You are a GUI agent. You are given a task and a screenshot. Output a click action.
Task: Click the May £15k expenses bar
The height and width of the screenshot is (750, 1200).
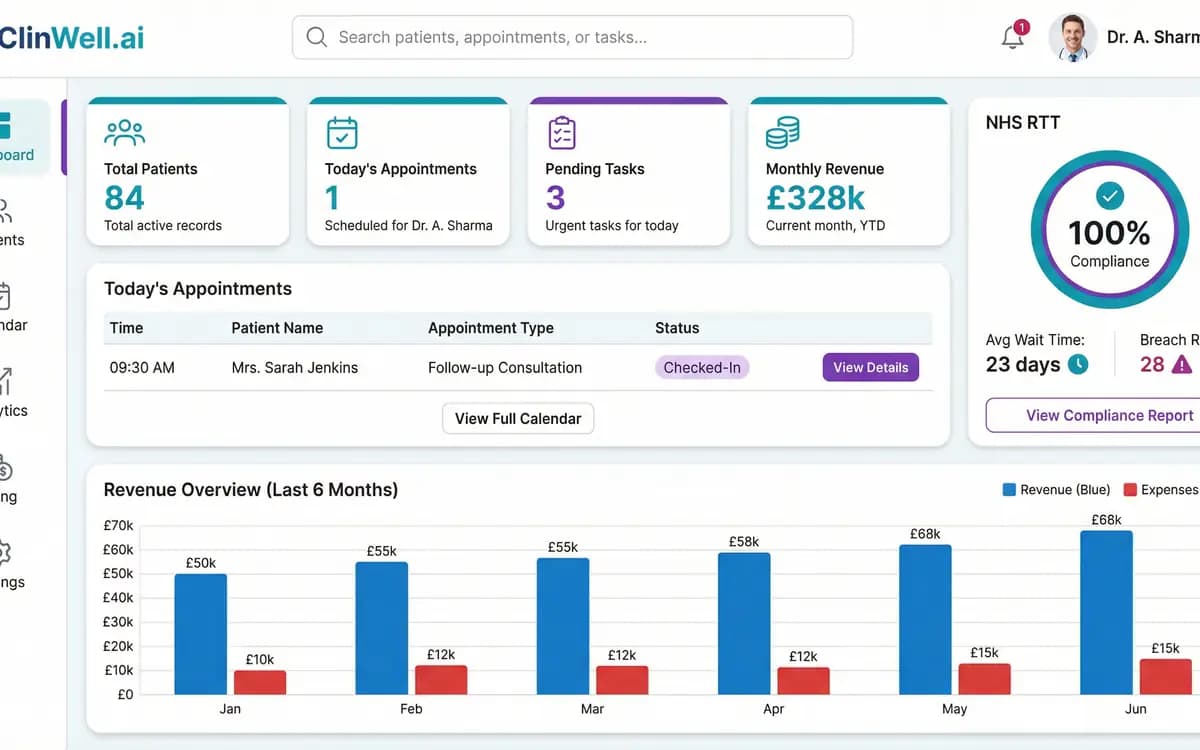[x=984, y=679]
